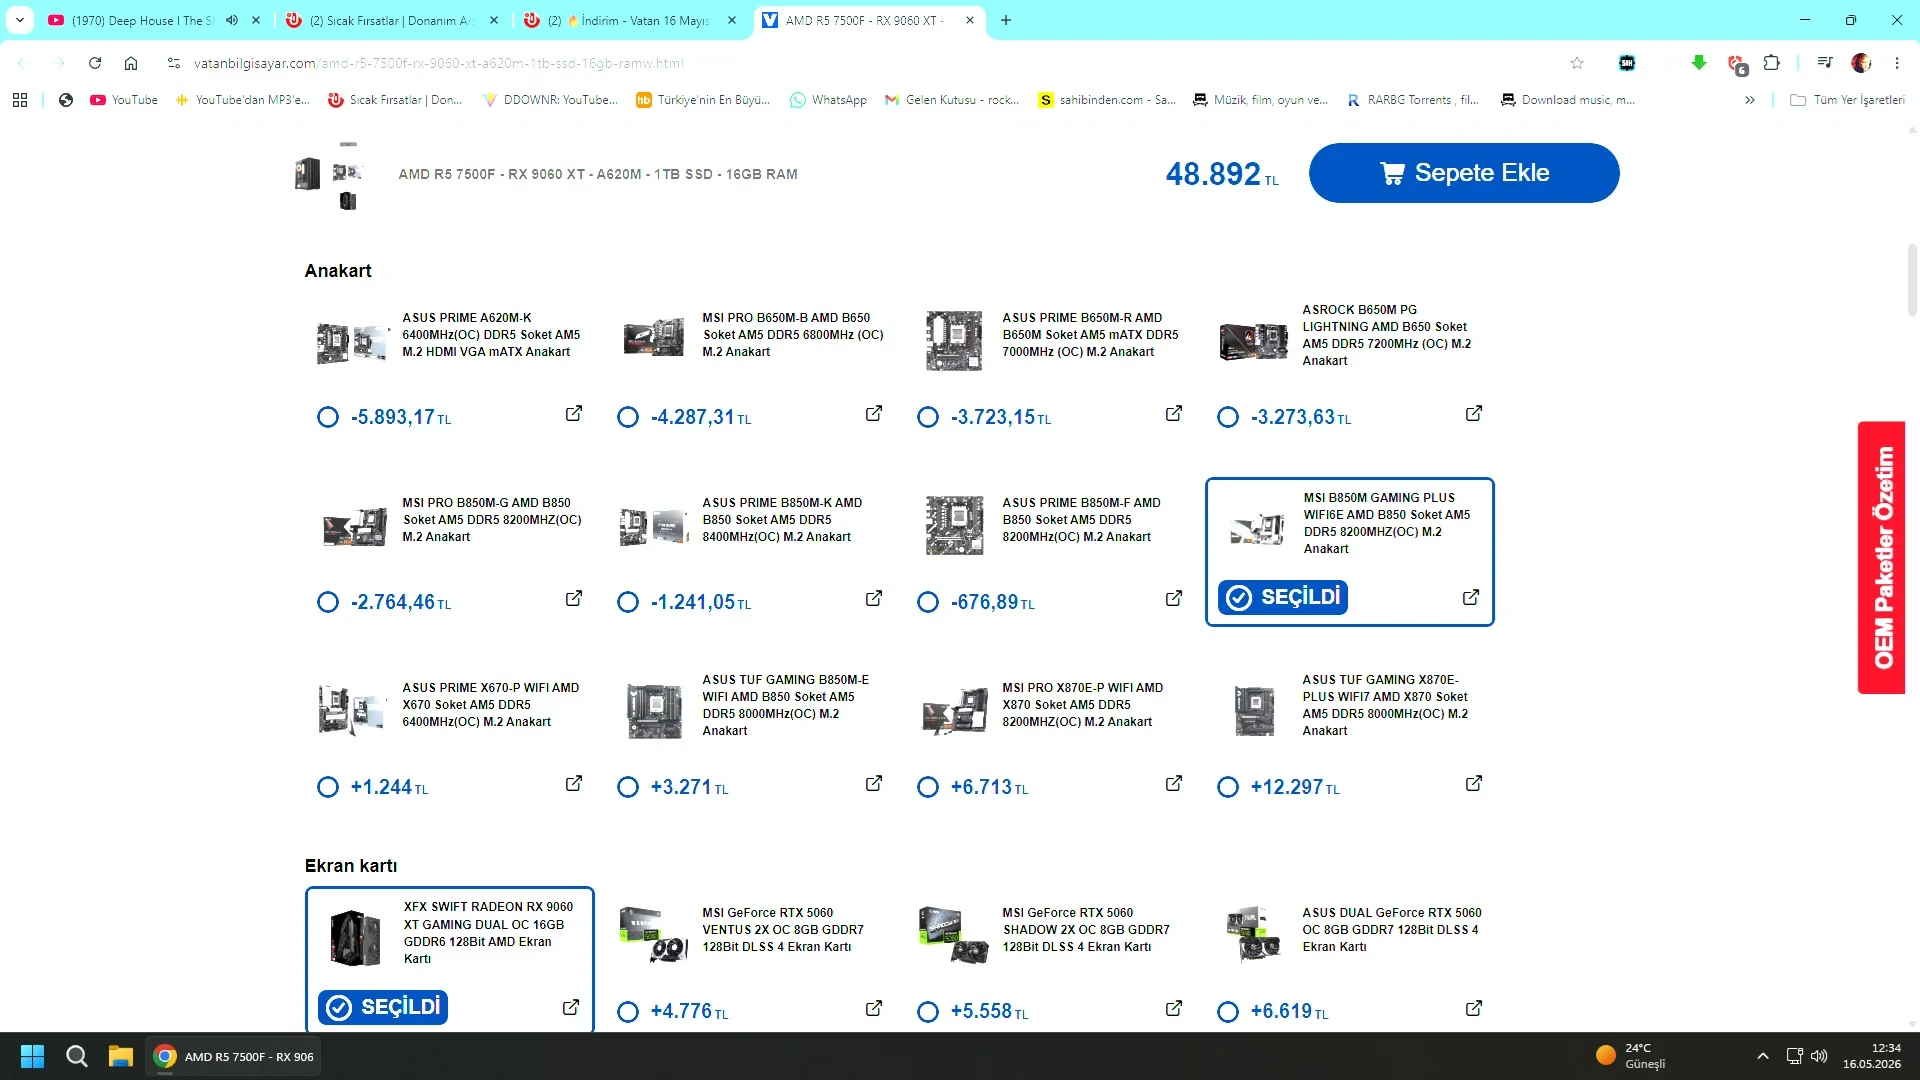The width and height of the screenshot is (1920, 1080).
Task: Select ASROCK B650M PG Lightning for -3.273,63 TL
Action: tap(1228, 417)
